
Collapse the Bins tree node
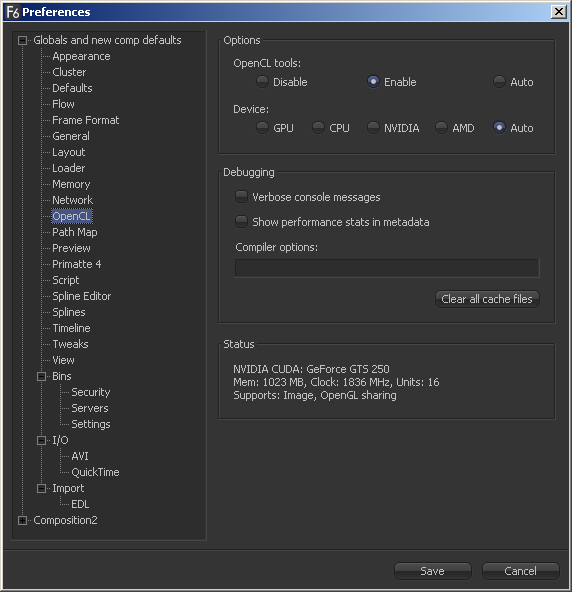(42, 376)
